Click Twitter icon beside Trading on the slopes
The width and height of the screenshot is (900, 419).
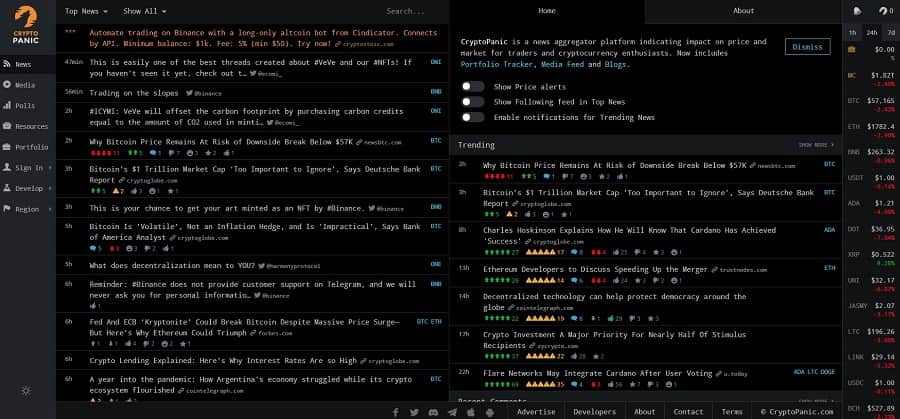(x=189, y=93)
